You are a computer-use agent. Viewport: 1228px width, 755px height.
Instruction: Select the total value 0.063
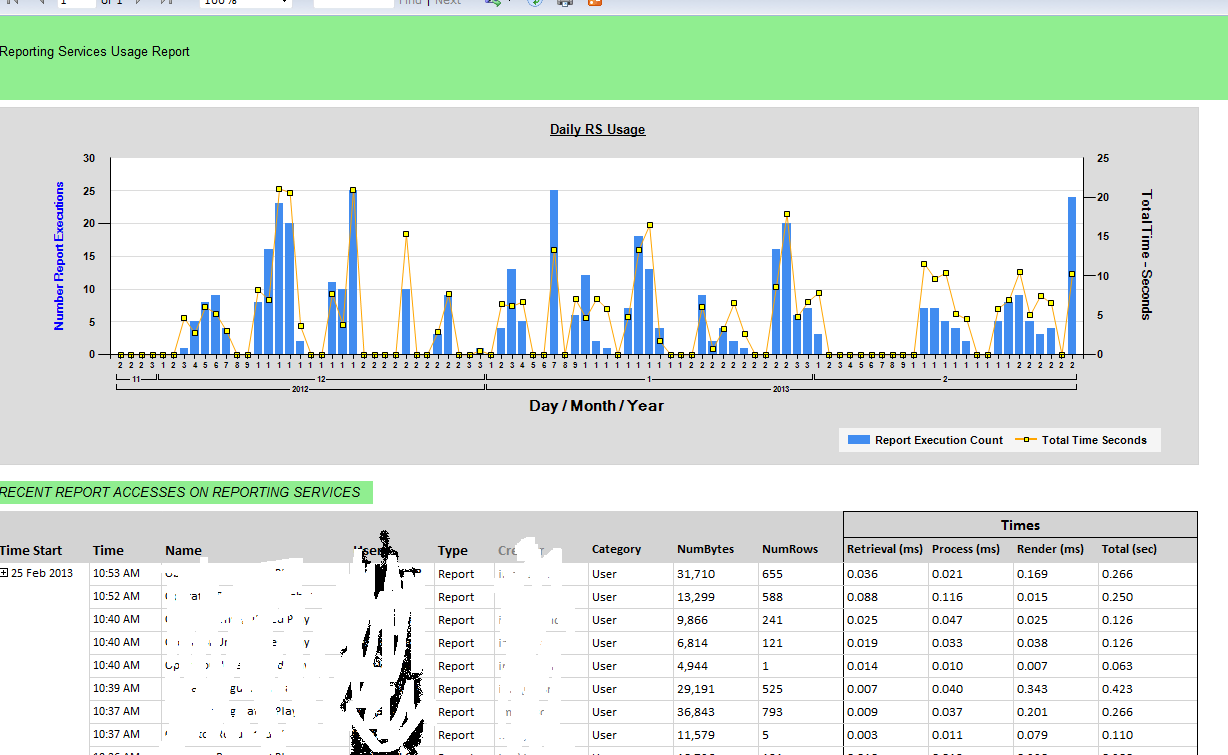[1118, 666]
